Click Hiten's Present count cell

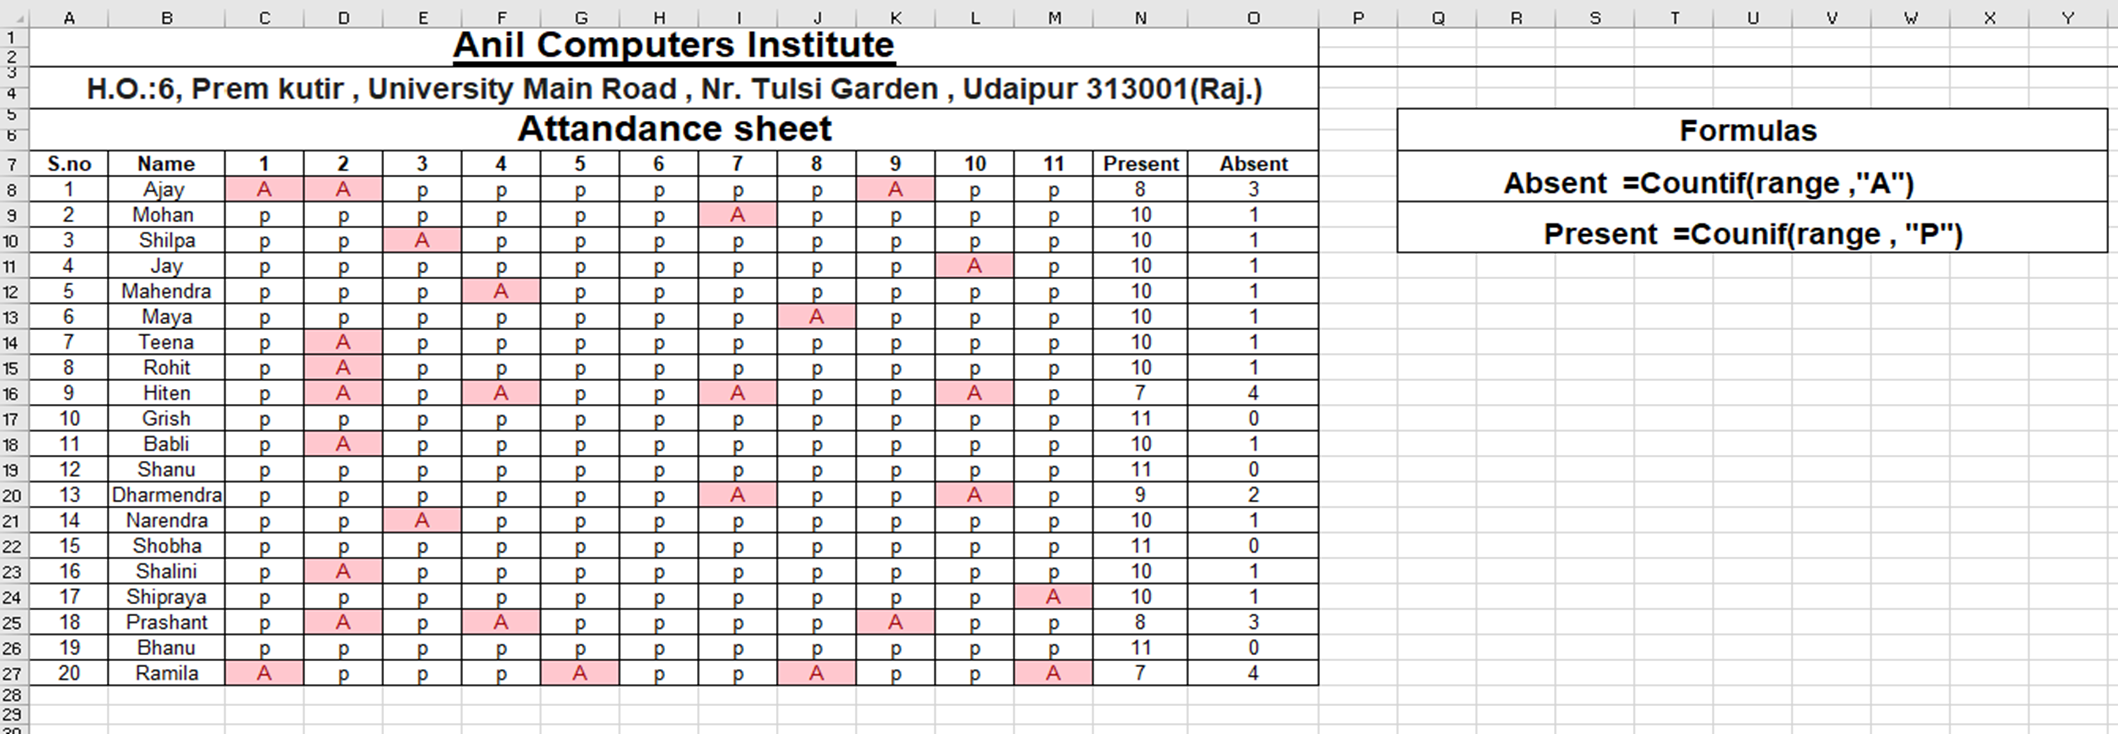1140,393
